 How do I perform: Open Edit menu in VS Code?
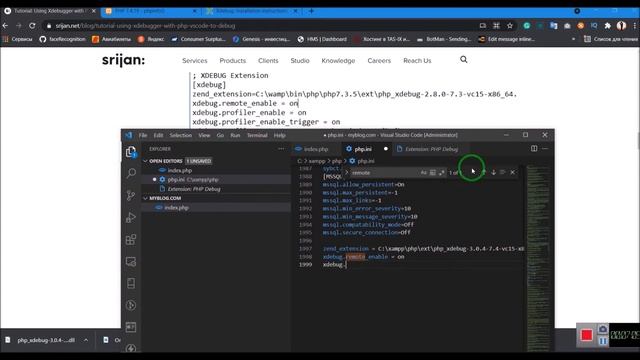158,135
